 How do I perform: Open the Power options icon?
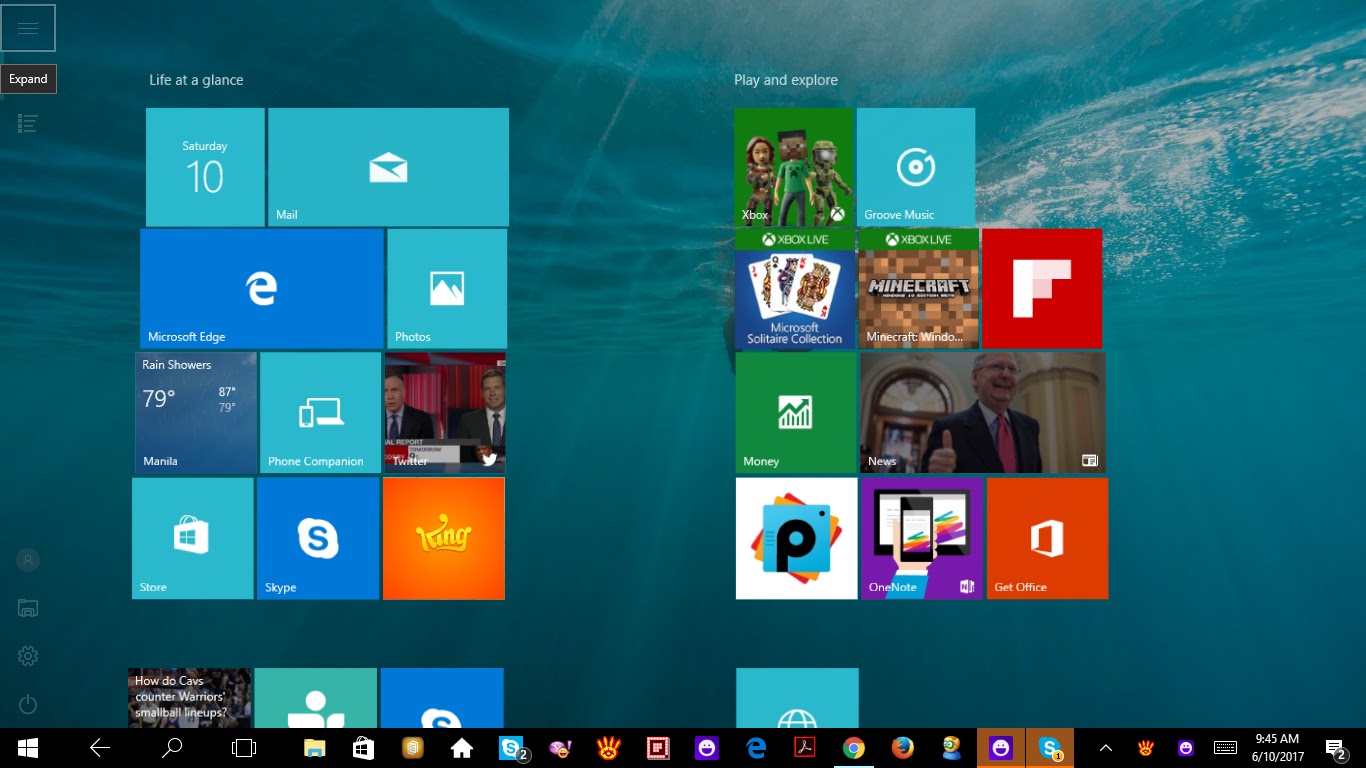pyautogui.click(x=28, y=704)
